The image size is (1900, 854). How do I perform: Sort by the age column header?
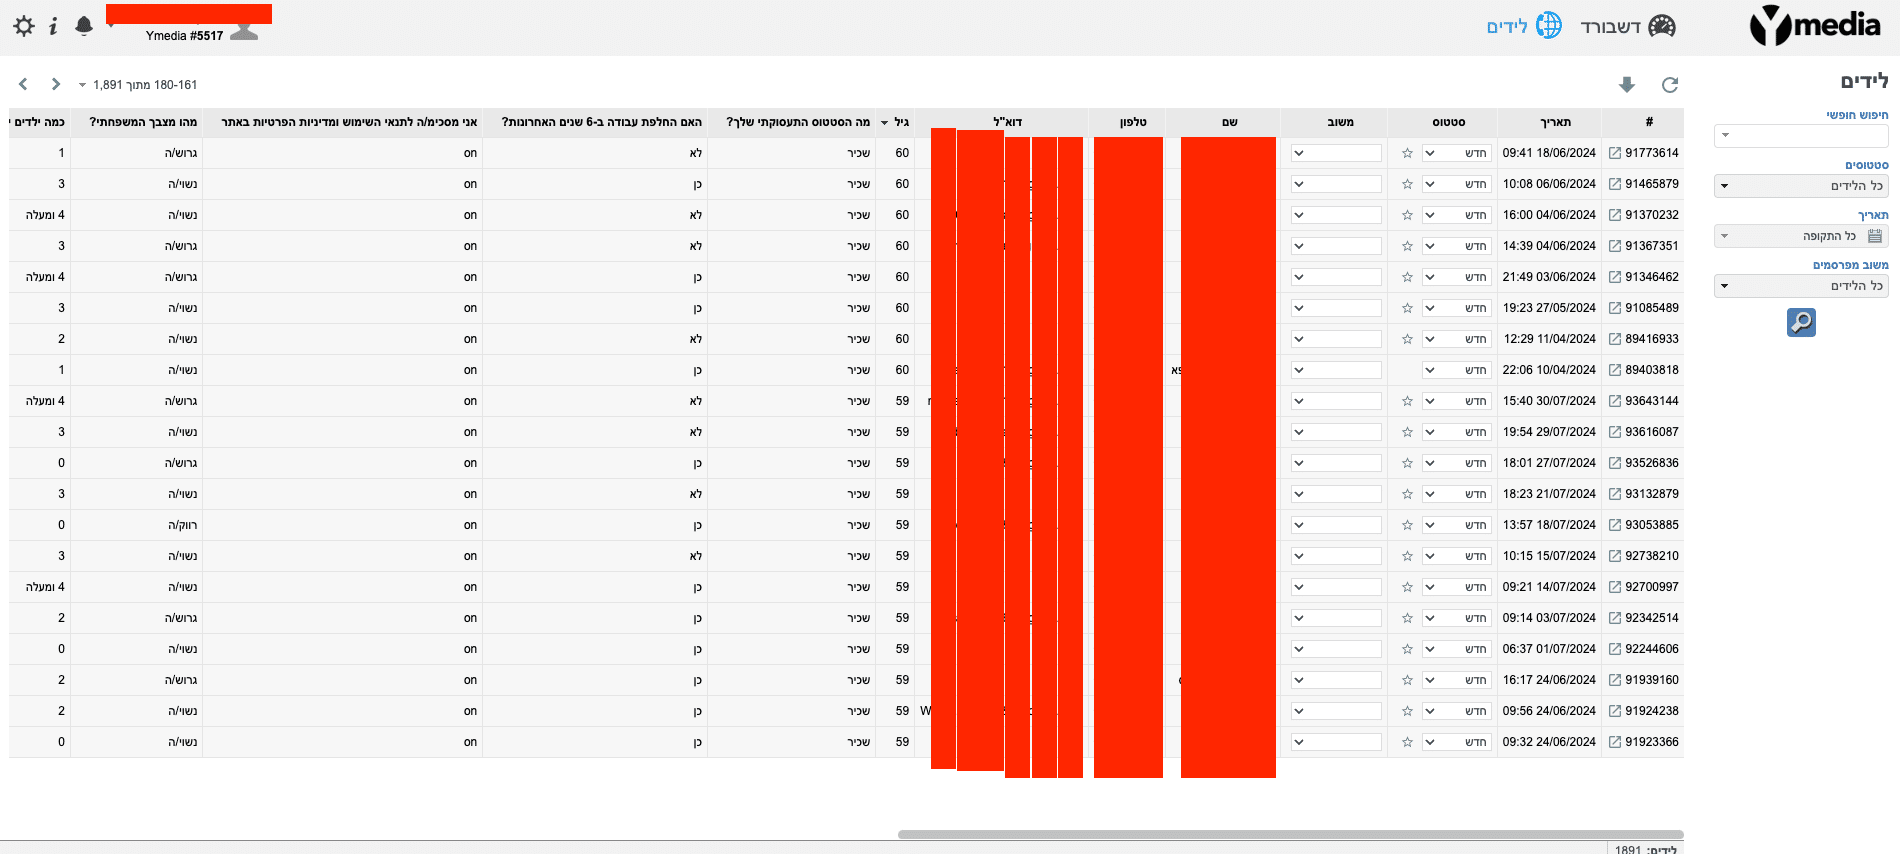(x=896, y=122)
